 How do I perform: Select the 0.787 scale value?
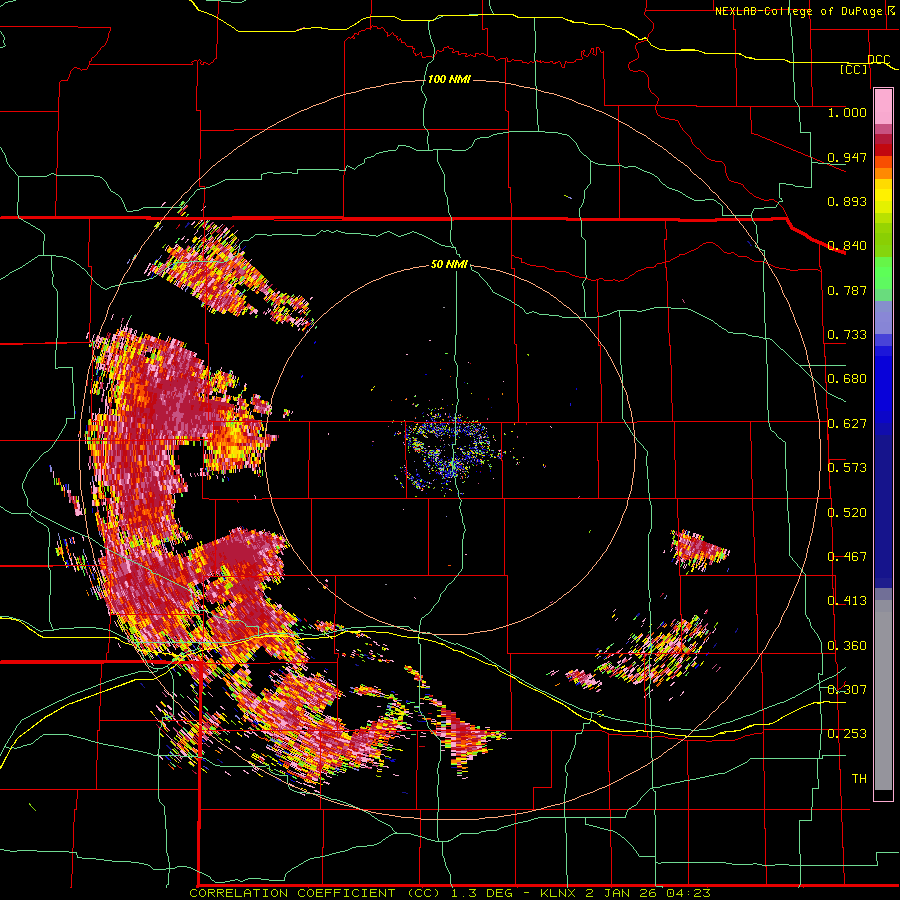847,290
